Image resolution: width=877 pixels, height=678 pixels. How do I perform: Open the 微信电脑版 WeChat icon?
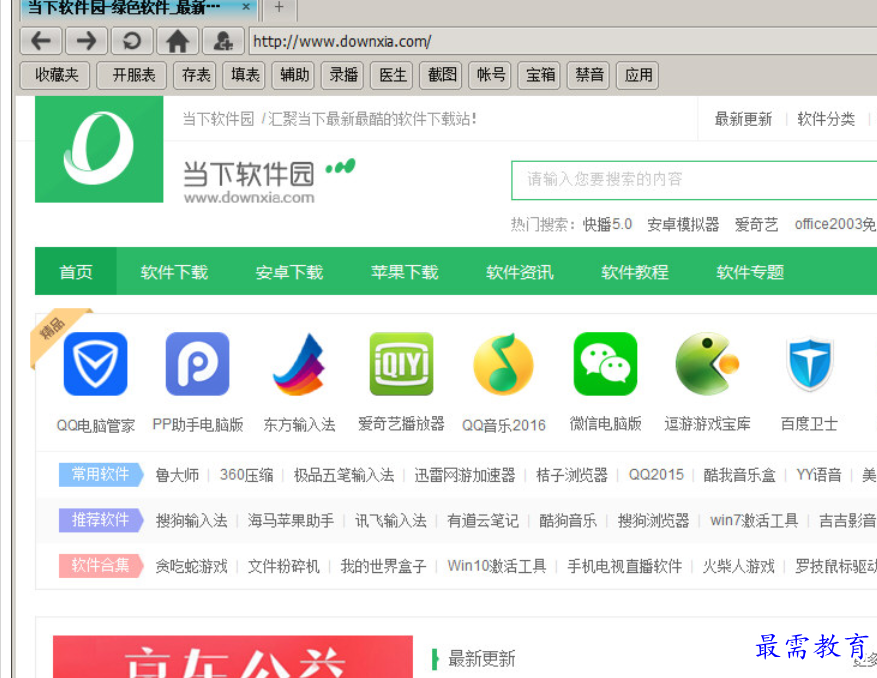[605, 364]
